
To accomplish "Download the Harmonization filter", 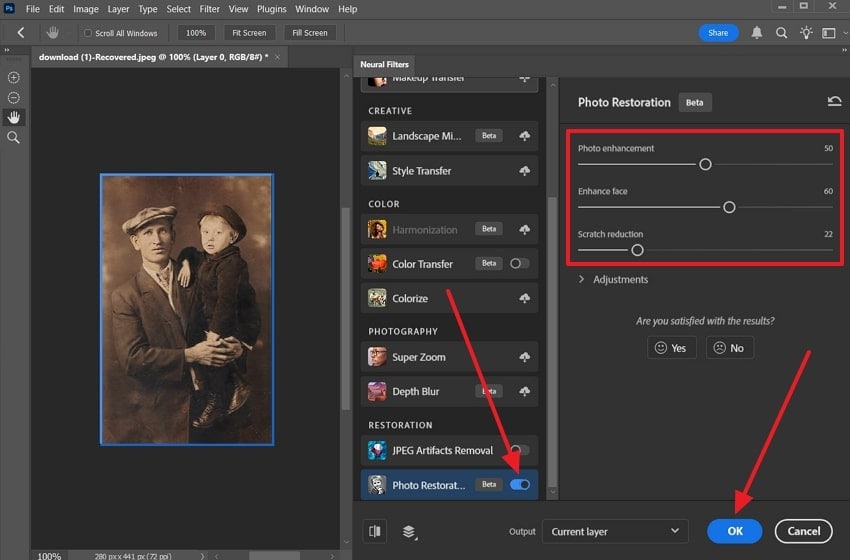I will [x=524, y=229].
